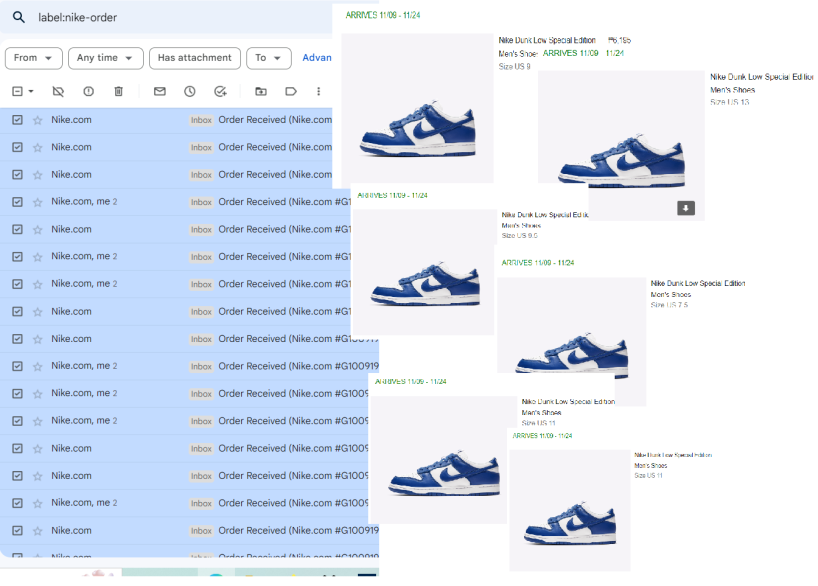Click the download icon on Size US 13 shoe image
Viewport: 818px width, 586px height.
[x=685, y=208]
